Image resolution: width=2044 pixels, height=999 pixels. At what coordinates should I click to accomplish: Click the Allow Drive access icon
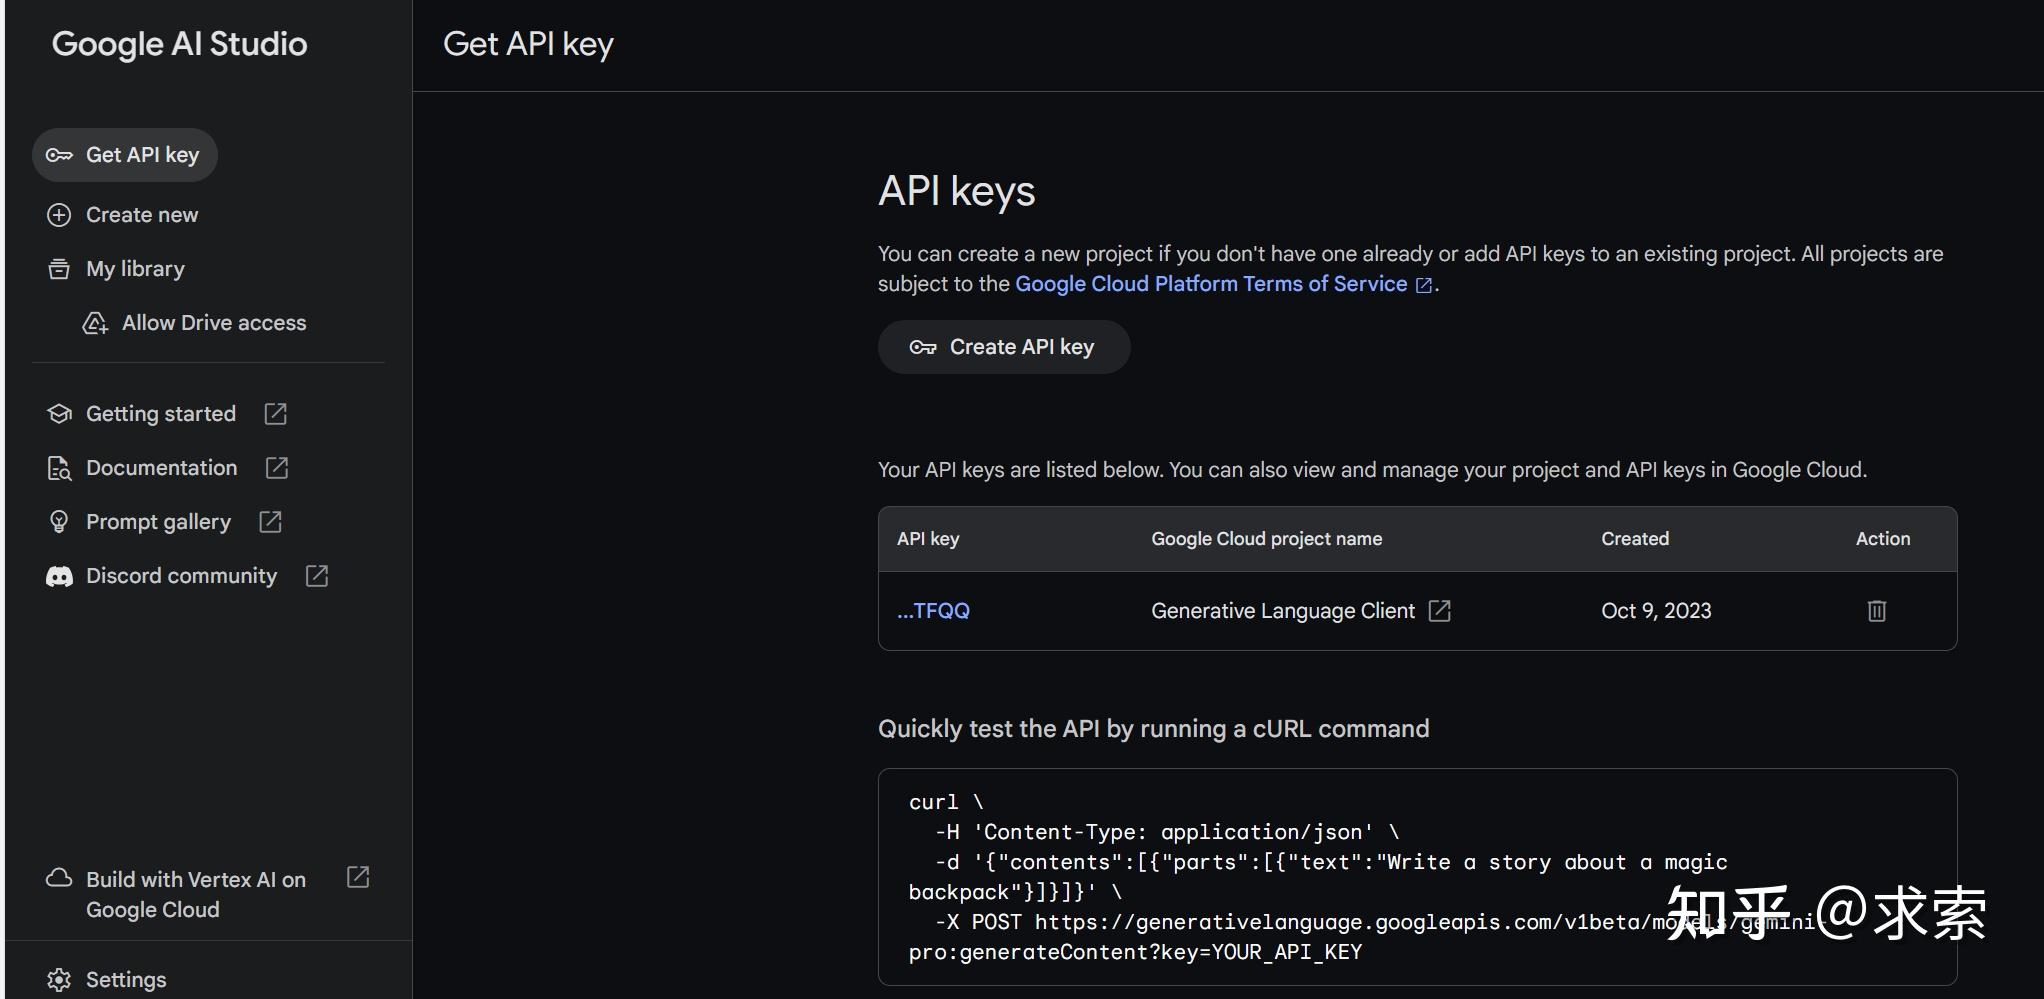tap(94, 322)
